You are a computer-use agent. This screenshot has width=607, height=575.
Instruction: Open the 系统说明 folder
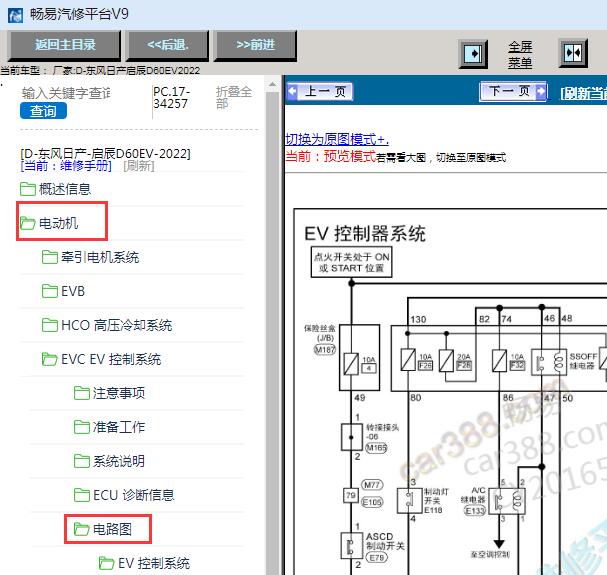click(110, 461)
